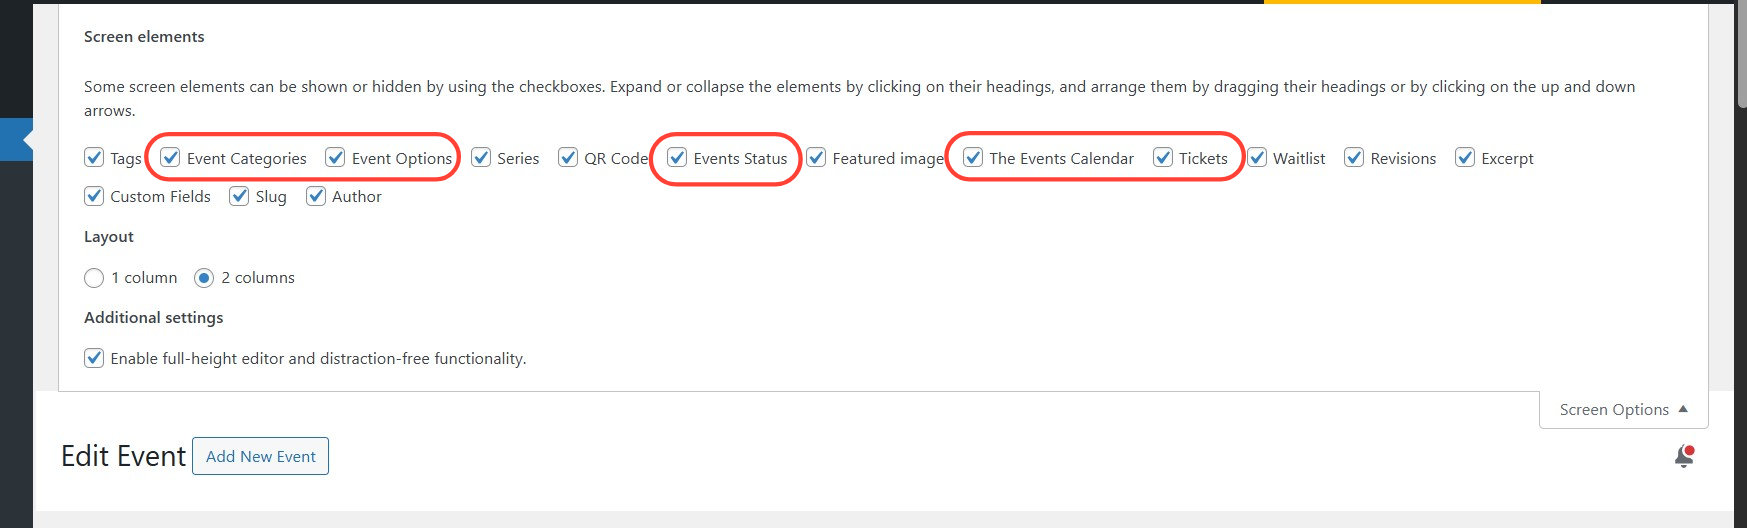Disable the Revisions checkbox

(x=1354, y=158)
